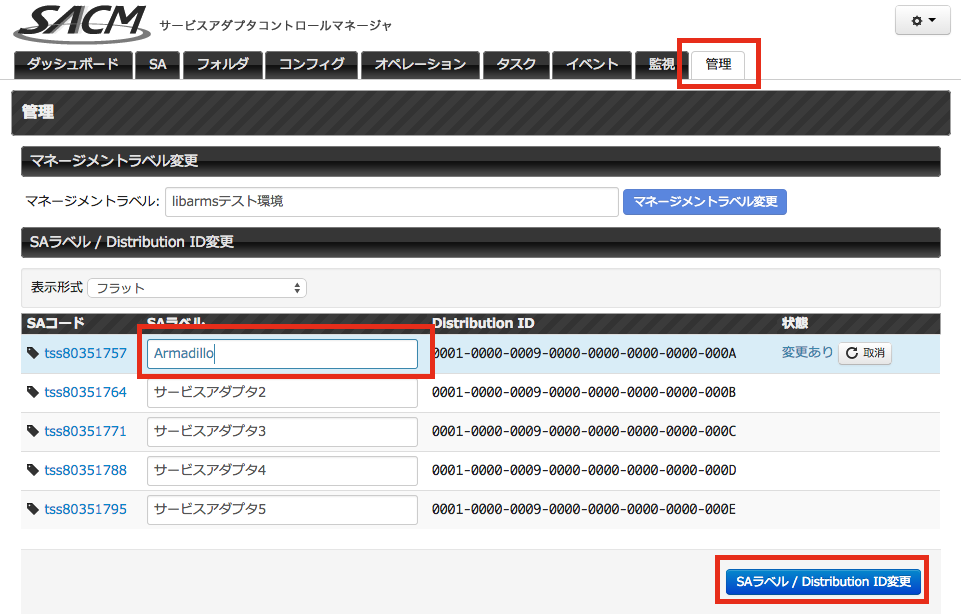The image size is (961, 614).
Task: Click the SACM logo
Action: [x=82, y=24]
